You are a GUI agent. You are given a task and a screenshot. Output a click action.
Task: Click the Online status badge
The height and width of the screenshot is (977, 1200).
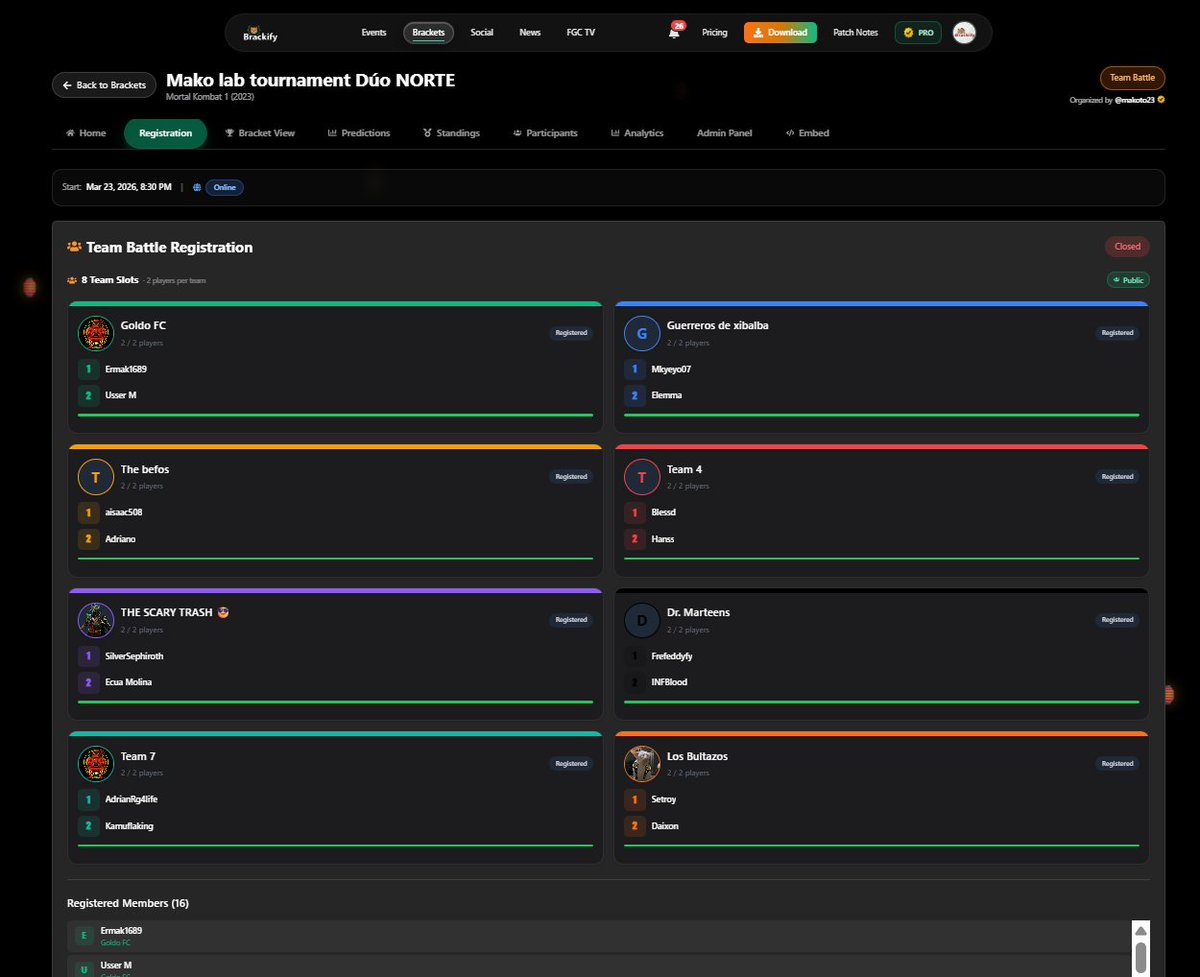(x=225, y=187)
